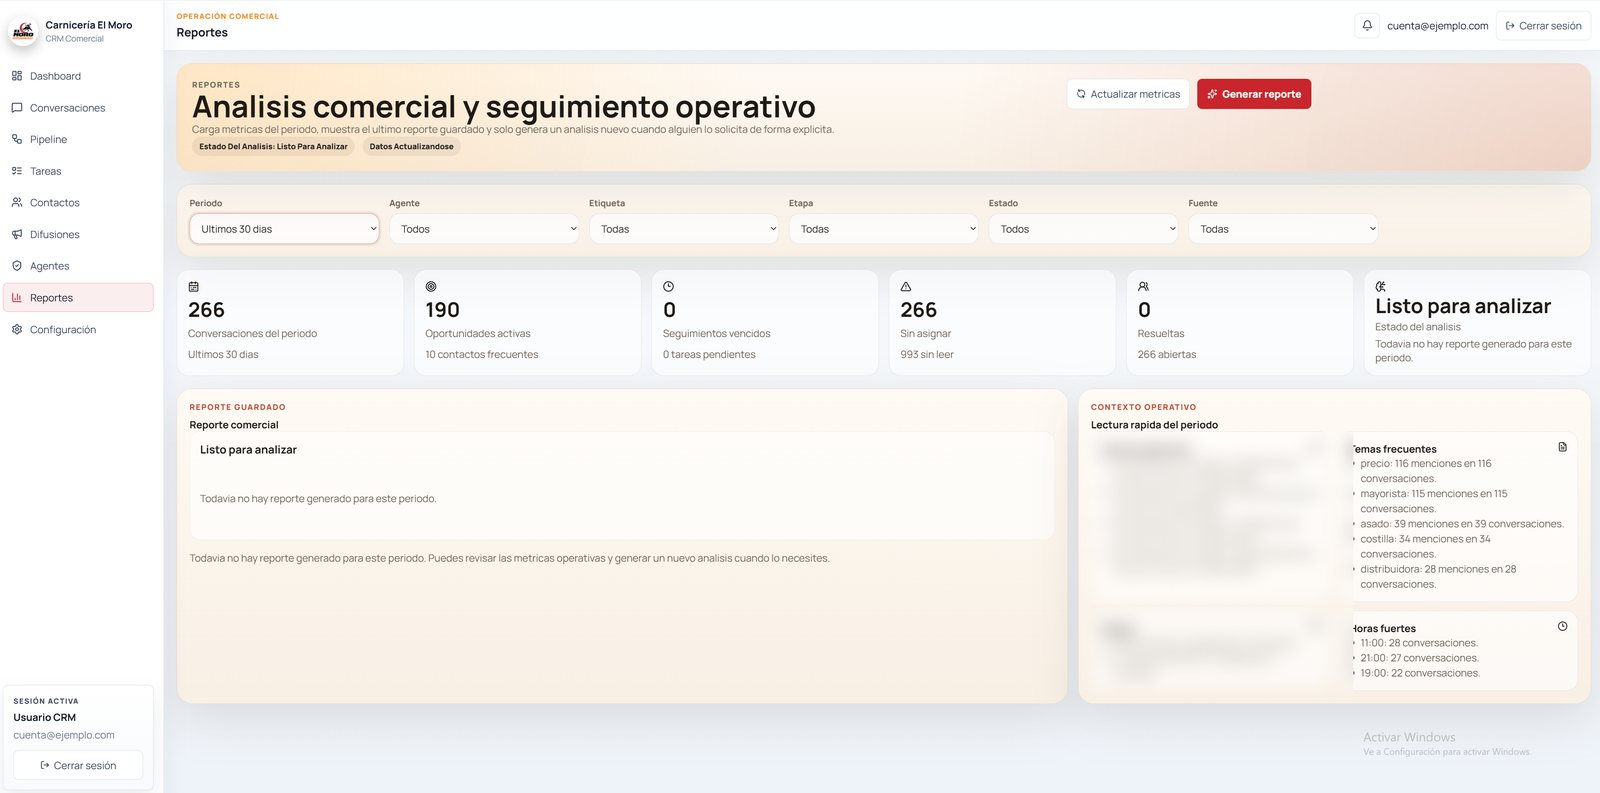Click the clock icon in Horas fuertes panel

(x=1562, y=626)
